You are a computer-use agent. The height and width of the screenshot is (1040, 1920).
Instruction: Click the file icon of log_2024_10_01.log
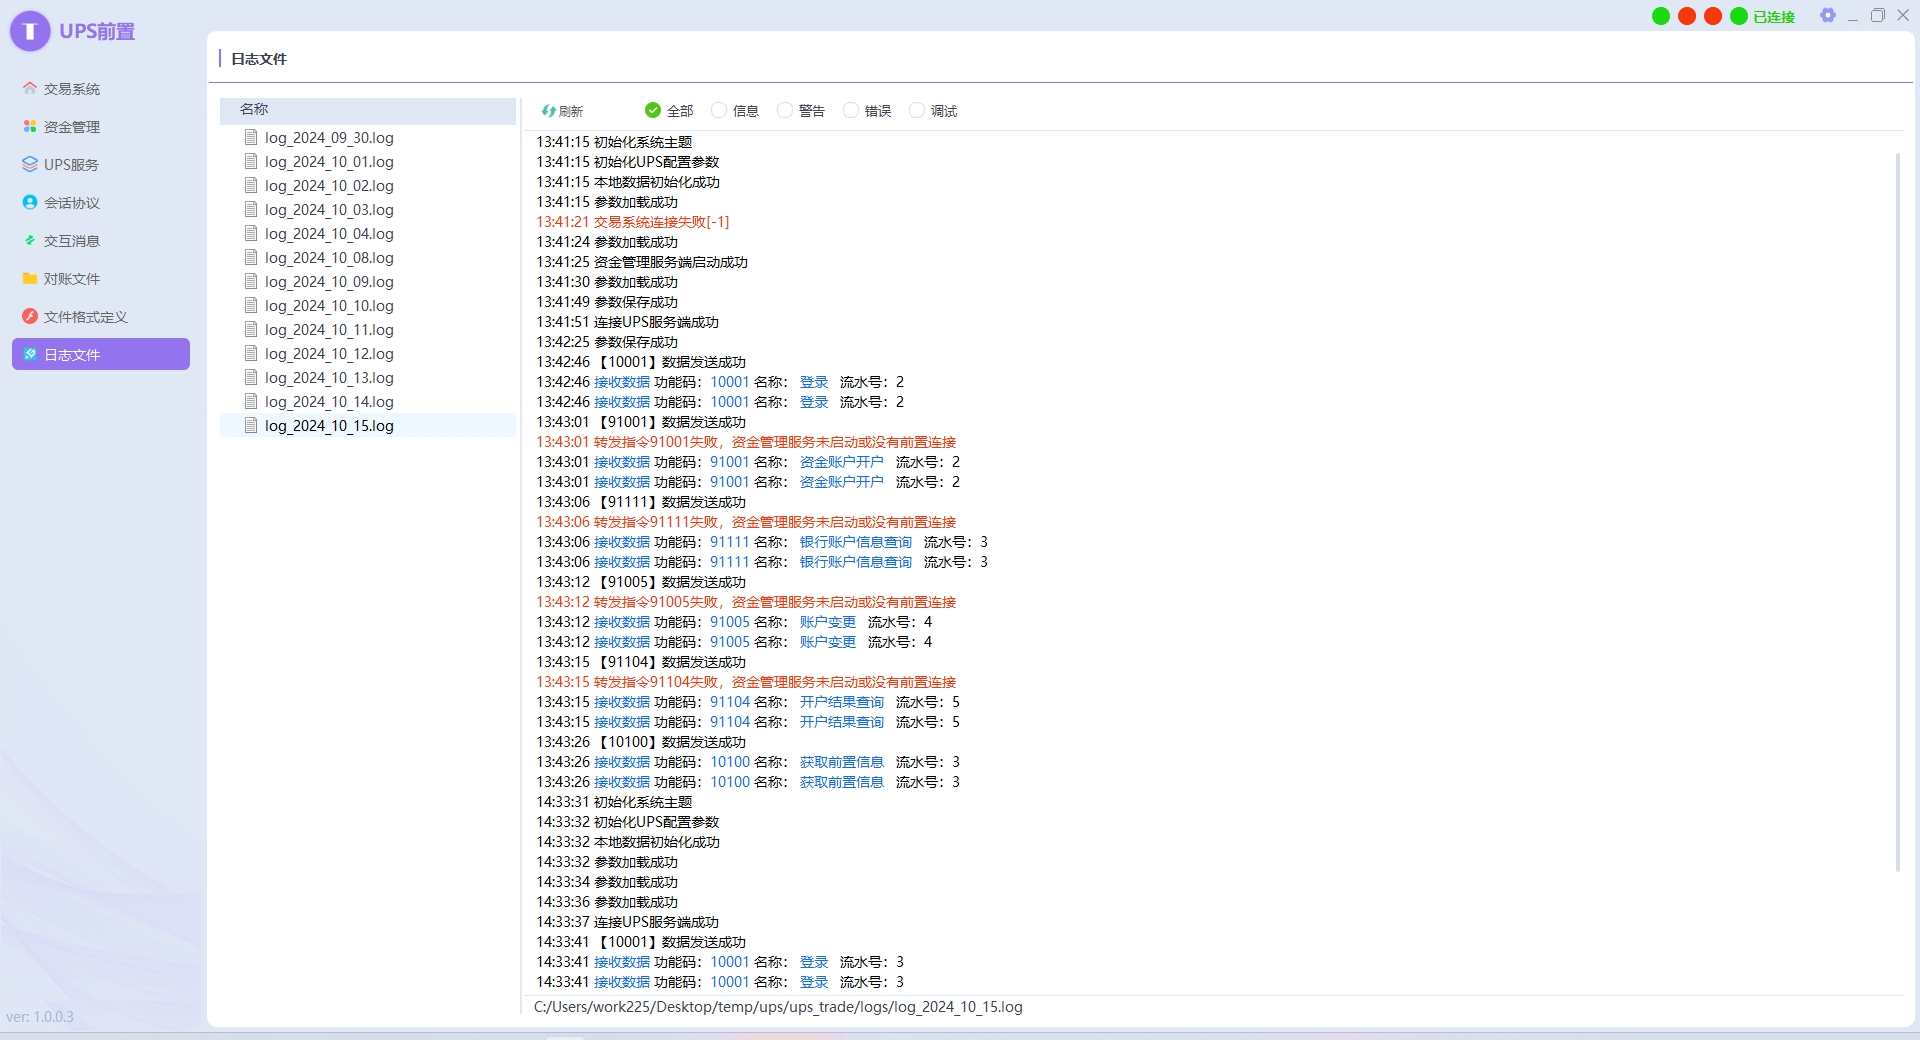(252, 162)
